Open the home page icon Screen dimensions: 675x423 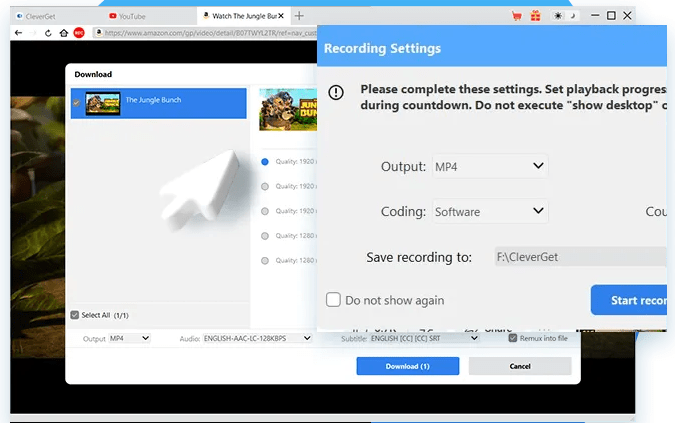coord(63,33)
